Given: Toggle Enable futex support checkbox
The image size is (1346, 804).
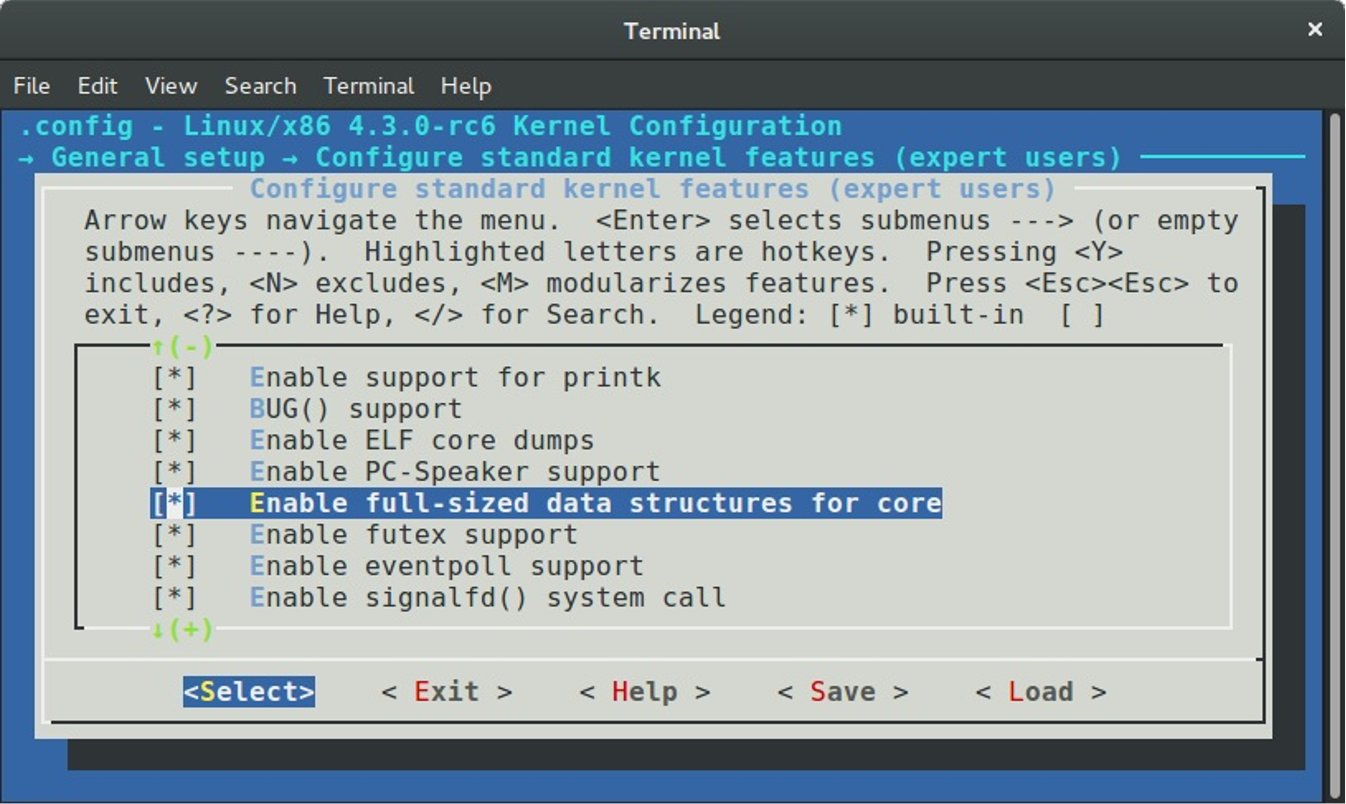Looking at the screenshot, I should [x=175, y=535].
